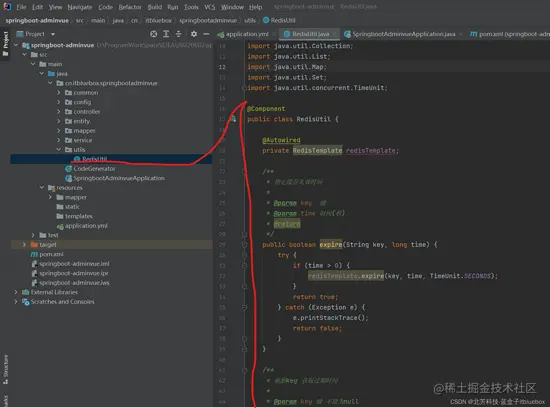
Task: Click the Spring bean gutter icon beside RedisUtil class
Action: pyautogui.click(x=233, y=119)
